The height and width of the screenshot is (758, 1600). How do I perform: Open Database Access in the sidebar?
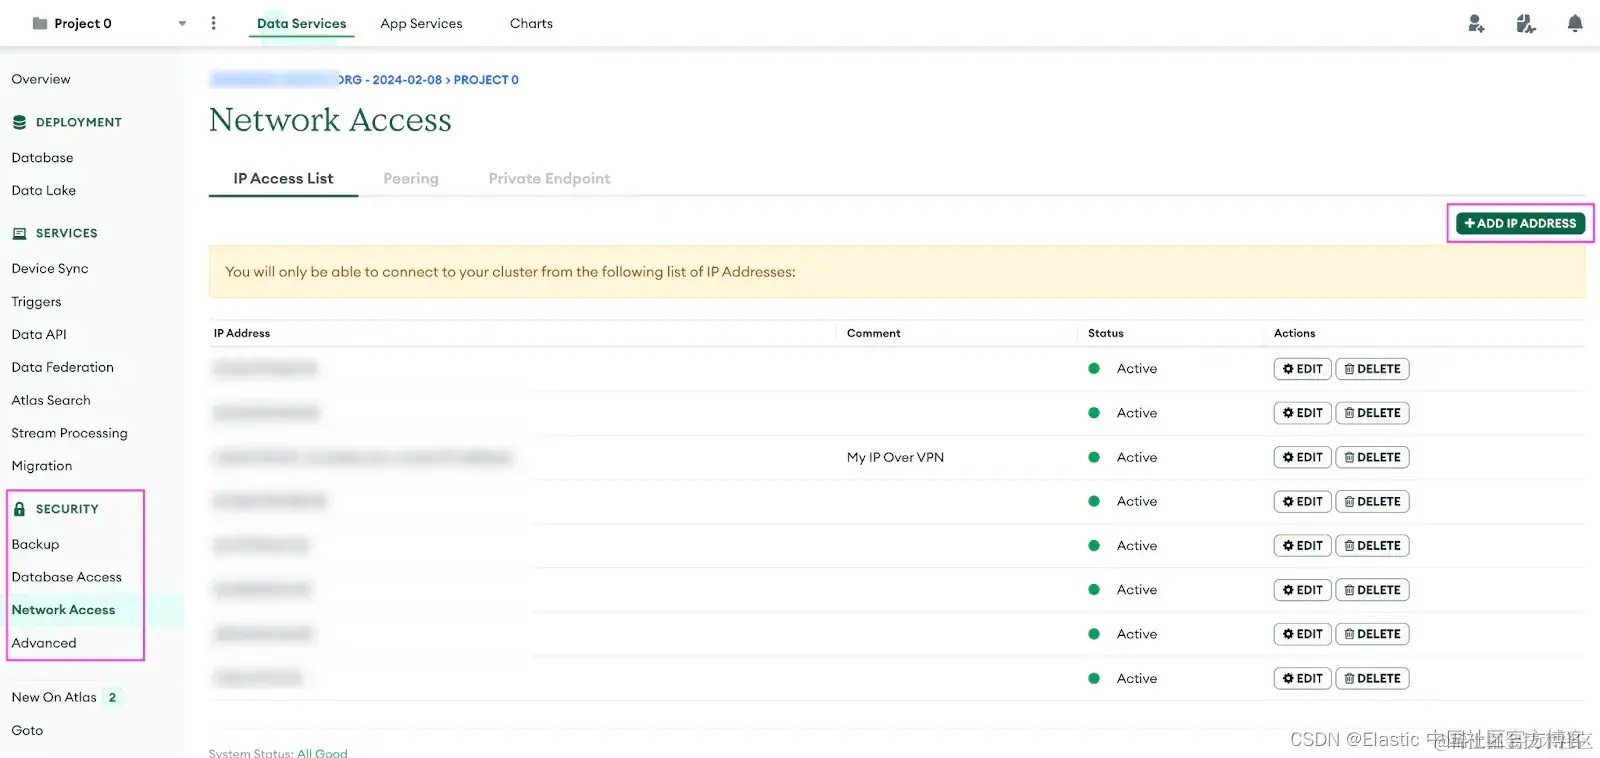click(x=66, y=577)
